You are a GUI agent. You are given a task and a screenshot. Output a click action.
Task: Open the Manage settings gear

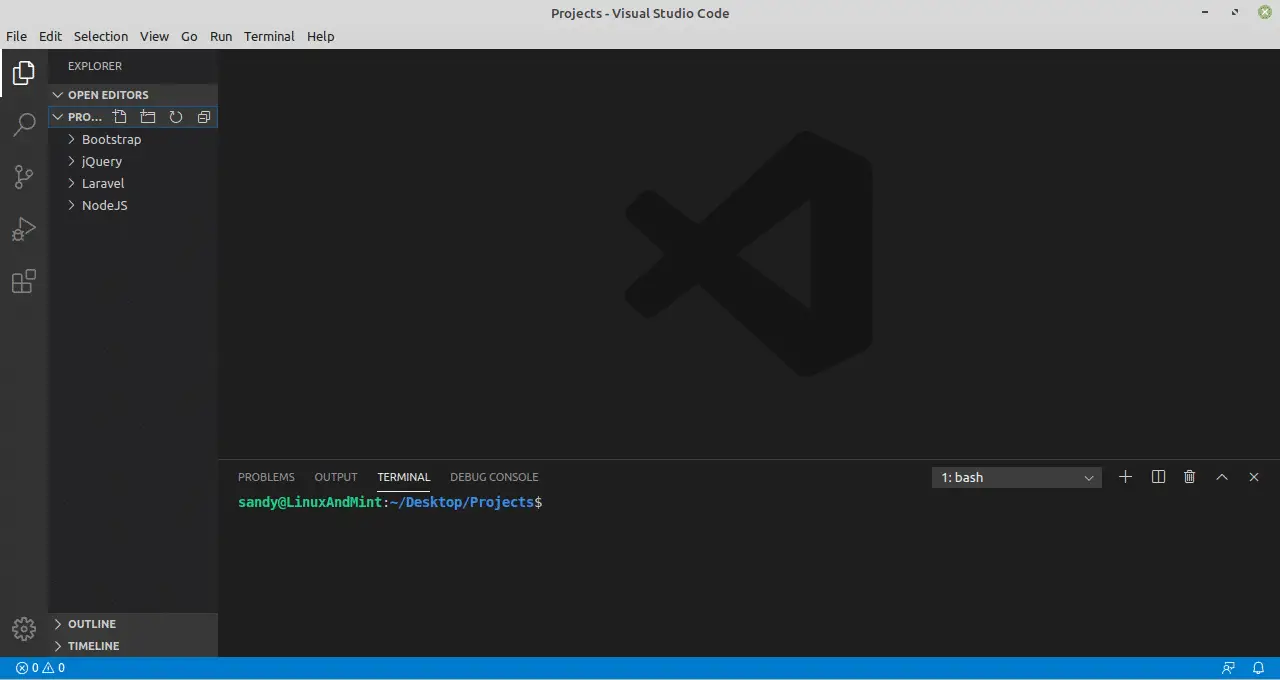pos(24,629)
